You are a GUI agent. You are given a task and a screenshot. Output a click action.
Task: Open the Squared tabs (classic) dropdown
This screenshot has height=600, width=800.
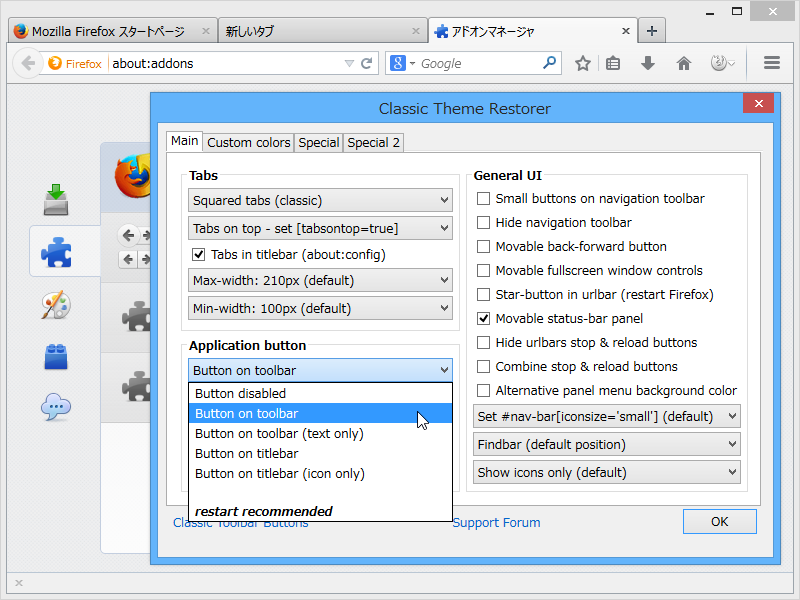pos(320,200)
